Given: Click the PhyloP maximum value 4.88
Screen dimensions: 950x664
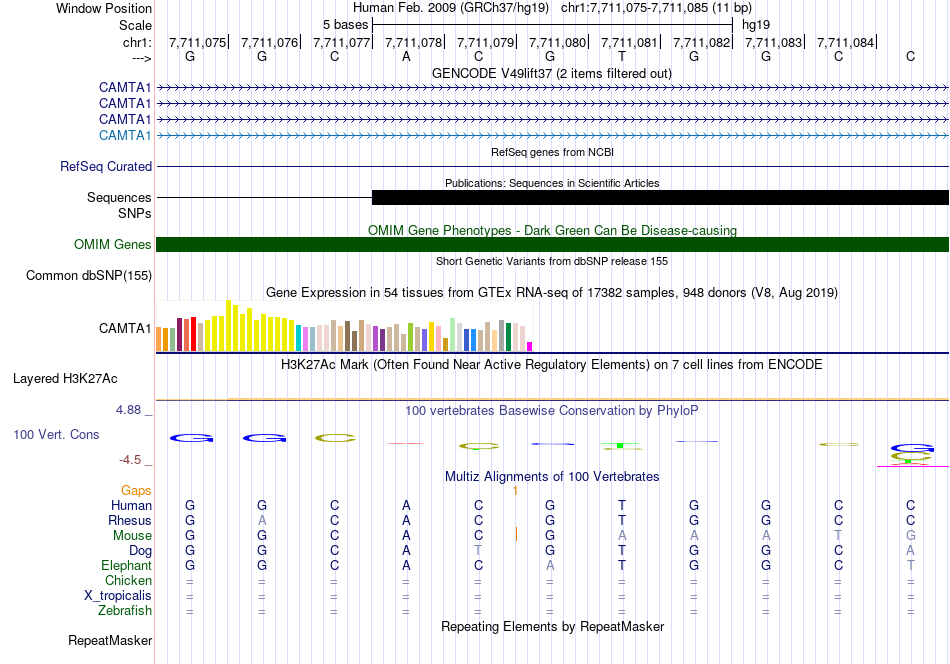Looking at the screenshot, I should pos(128,410).
